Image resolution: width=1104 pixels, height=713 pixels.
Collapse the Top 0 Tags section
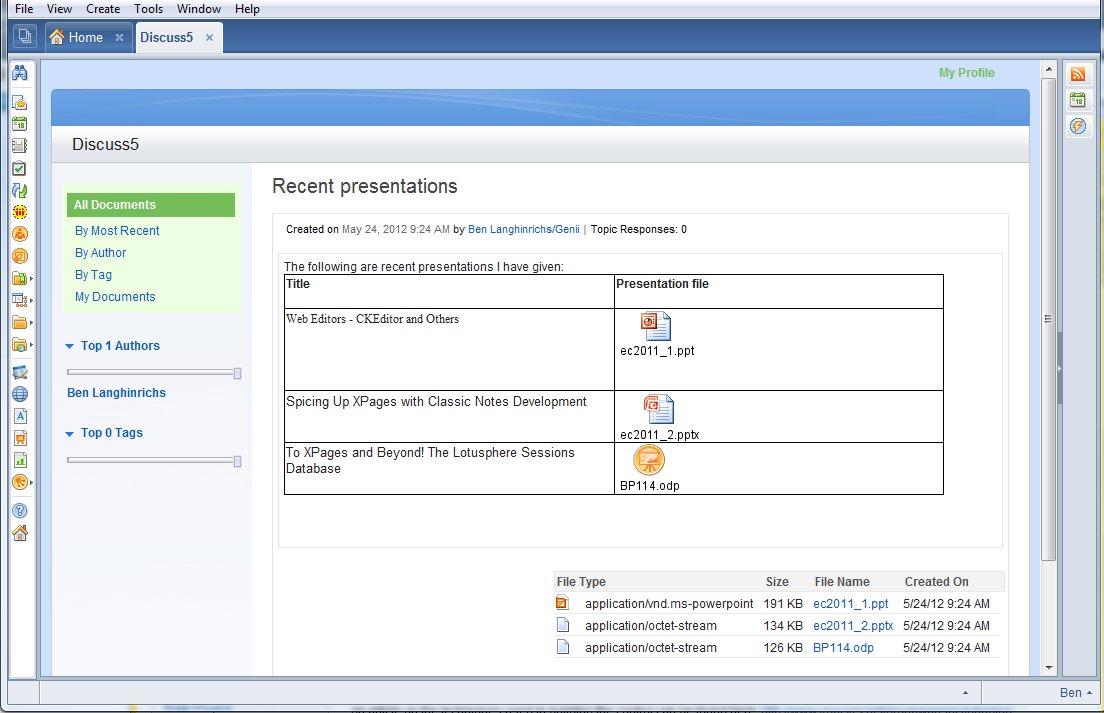[x=69, y=433]
